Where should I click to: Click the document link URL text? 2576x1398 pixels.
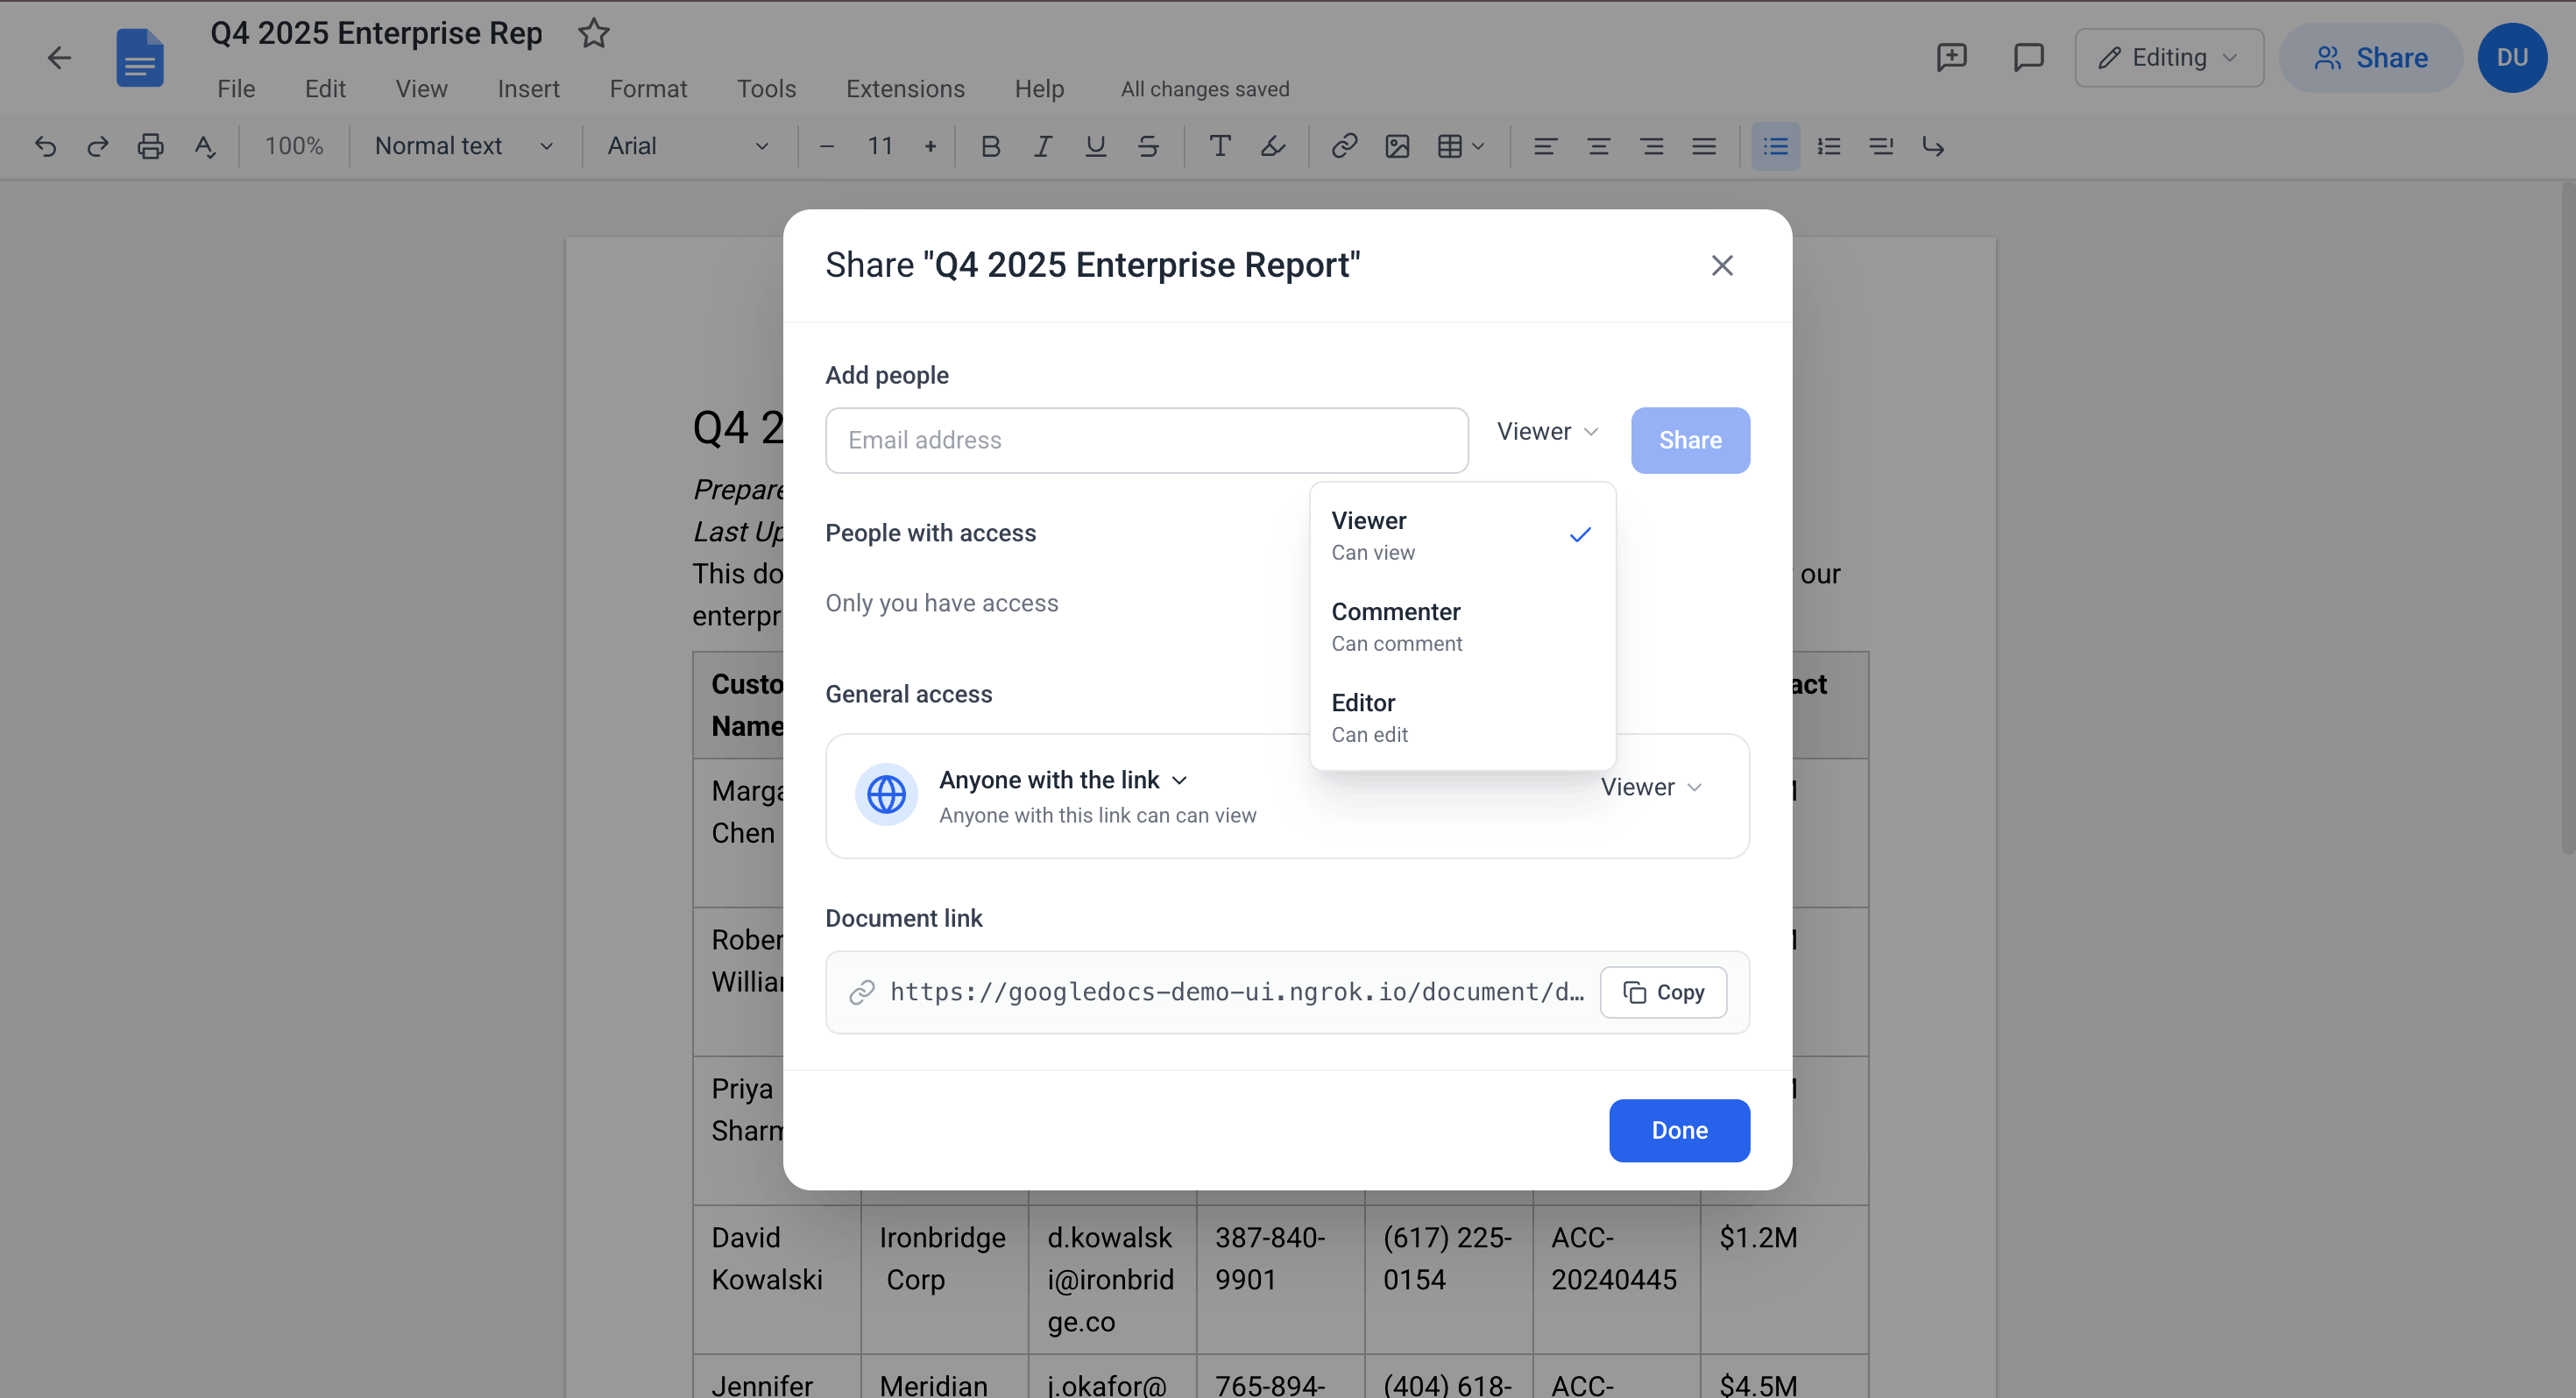point(1236,992)
